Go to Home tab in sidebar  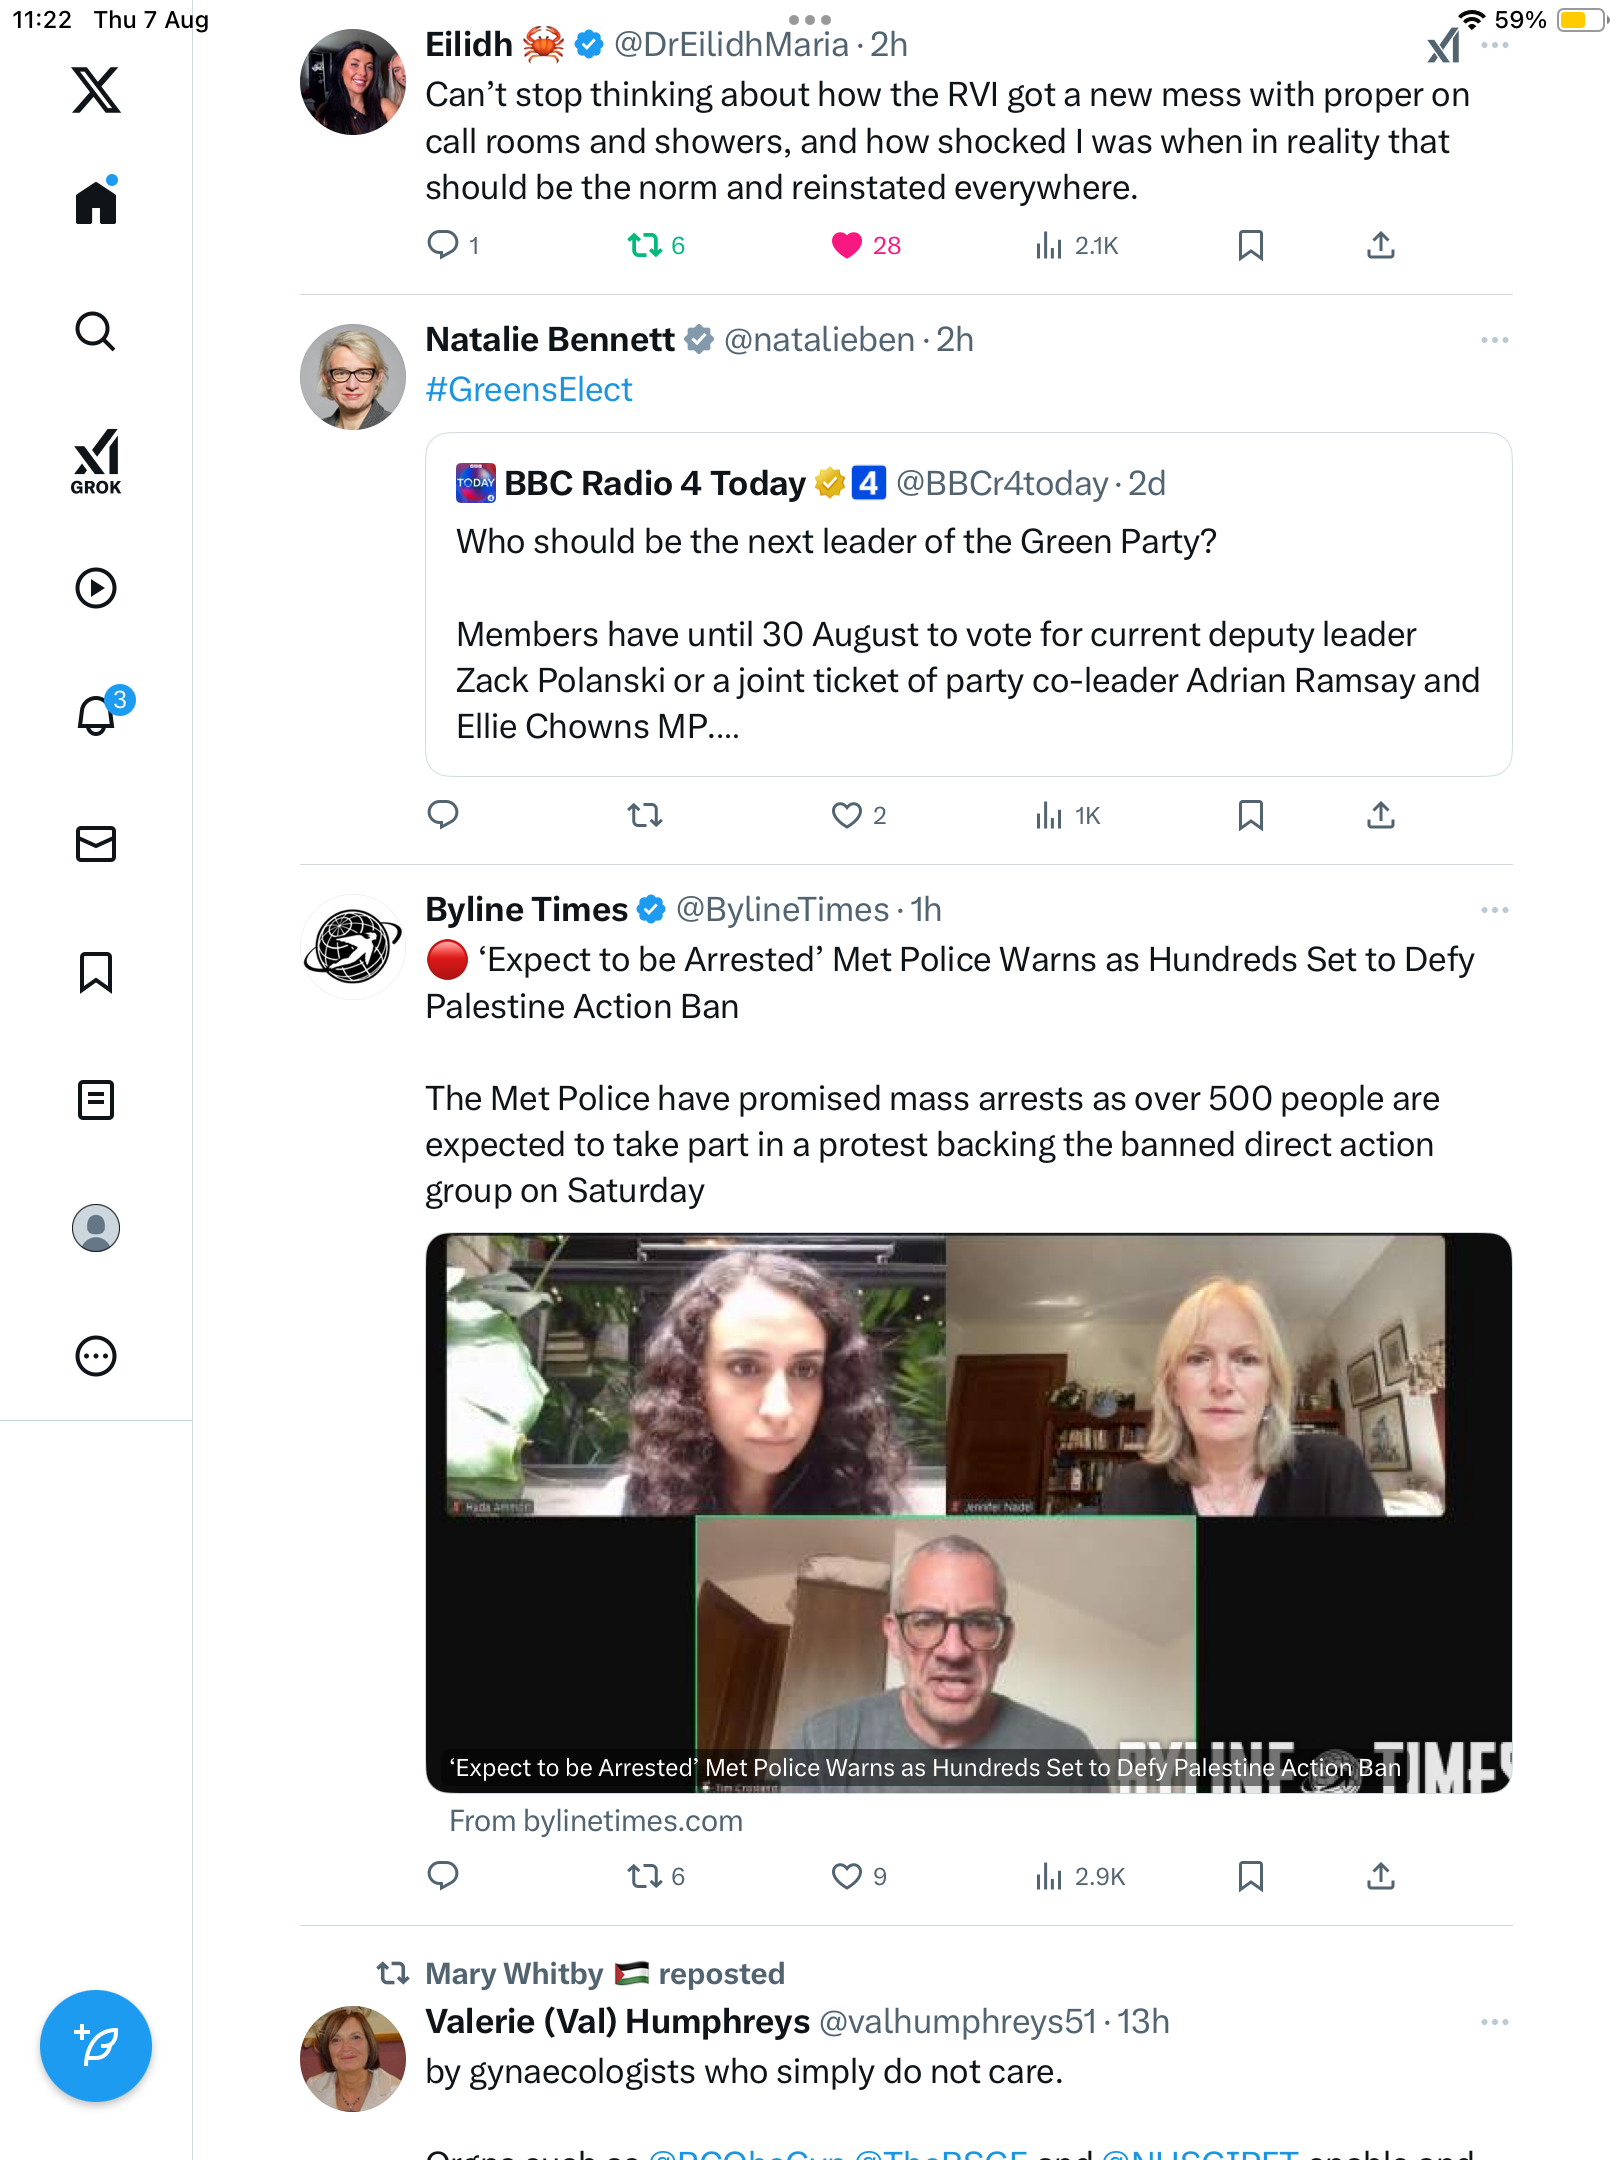click(96, 201)
